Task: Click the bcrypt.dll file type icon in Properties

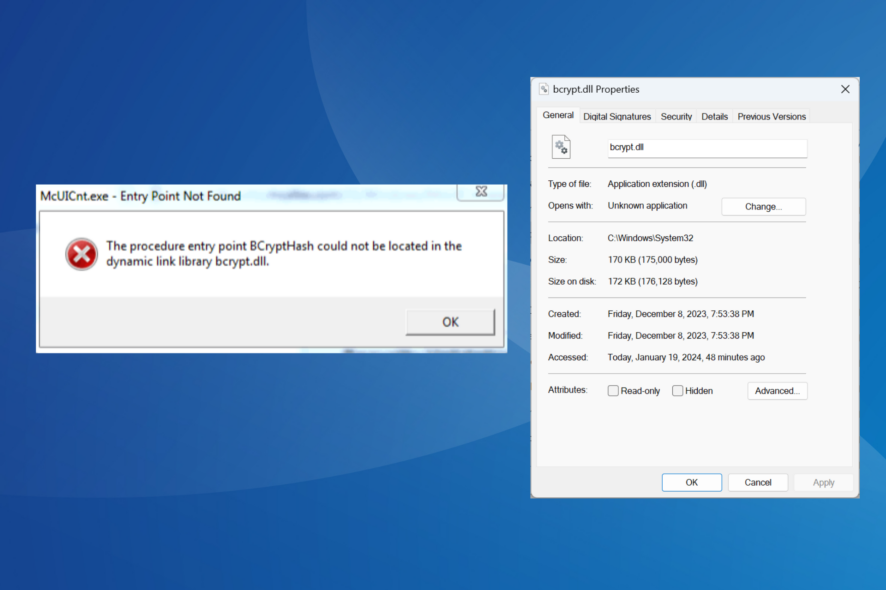Action: coord(561,147)
